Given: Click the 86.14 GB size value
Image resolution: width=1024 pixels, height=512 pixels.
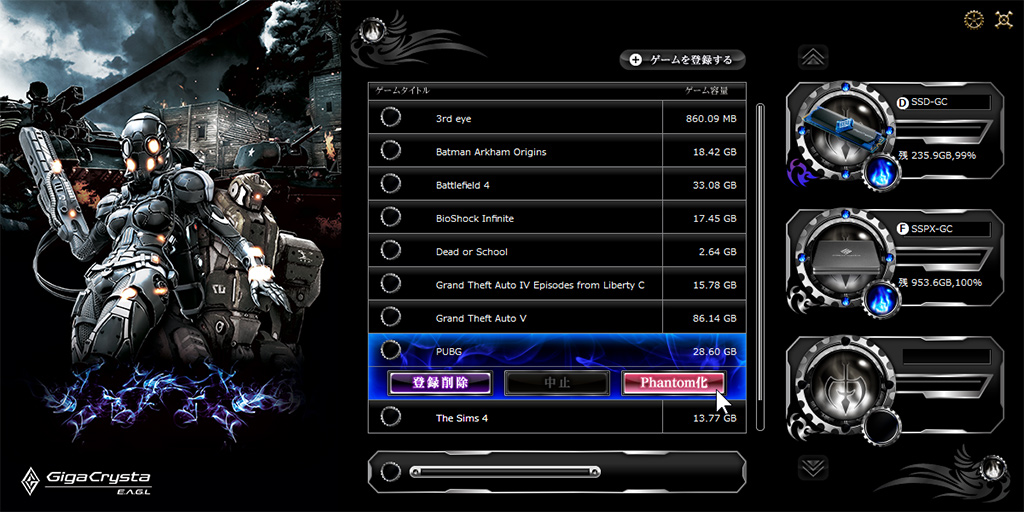Looking at the screenshot, I should coord(714,318).
